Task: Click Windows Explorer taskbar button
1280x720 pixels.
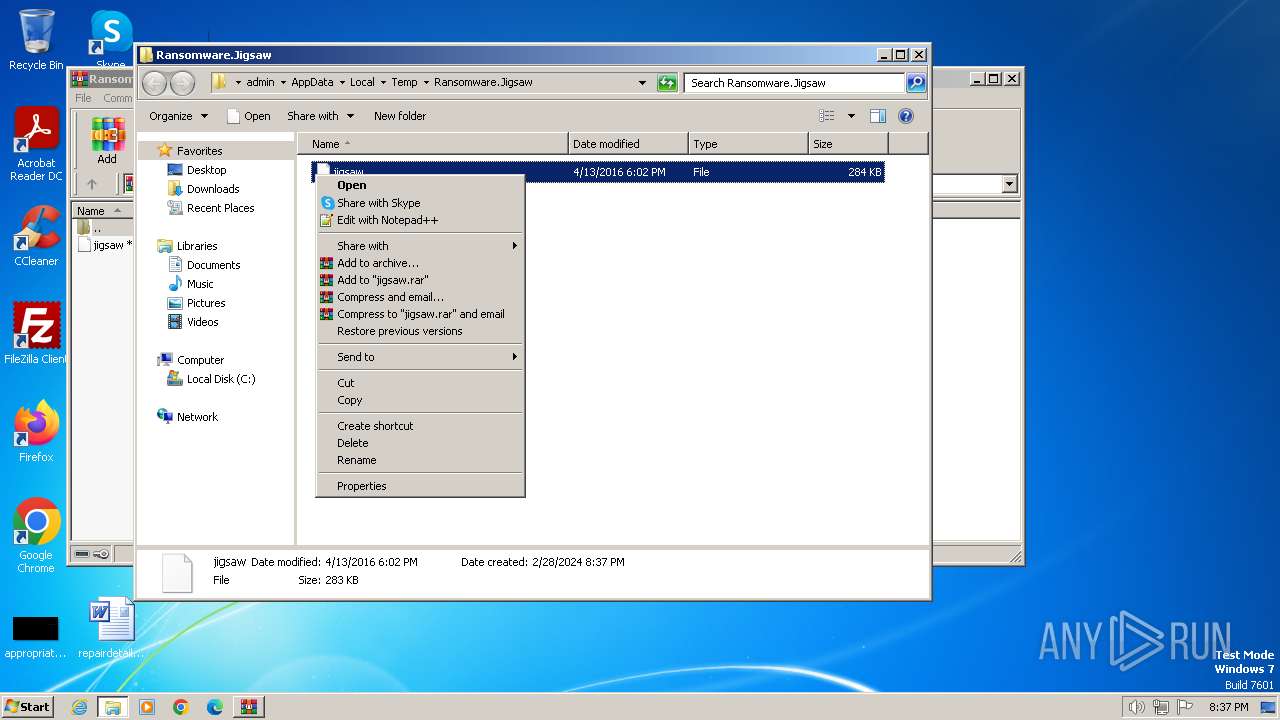Action: click(112, 707)
